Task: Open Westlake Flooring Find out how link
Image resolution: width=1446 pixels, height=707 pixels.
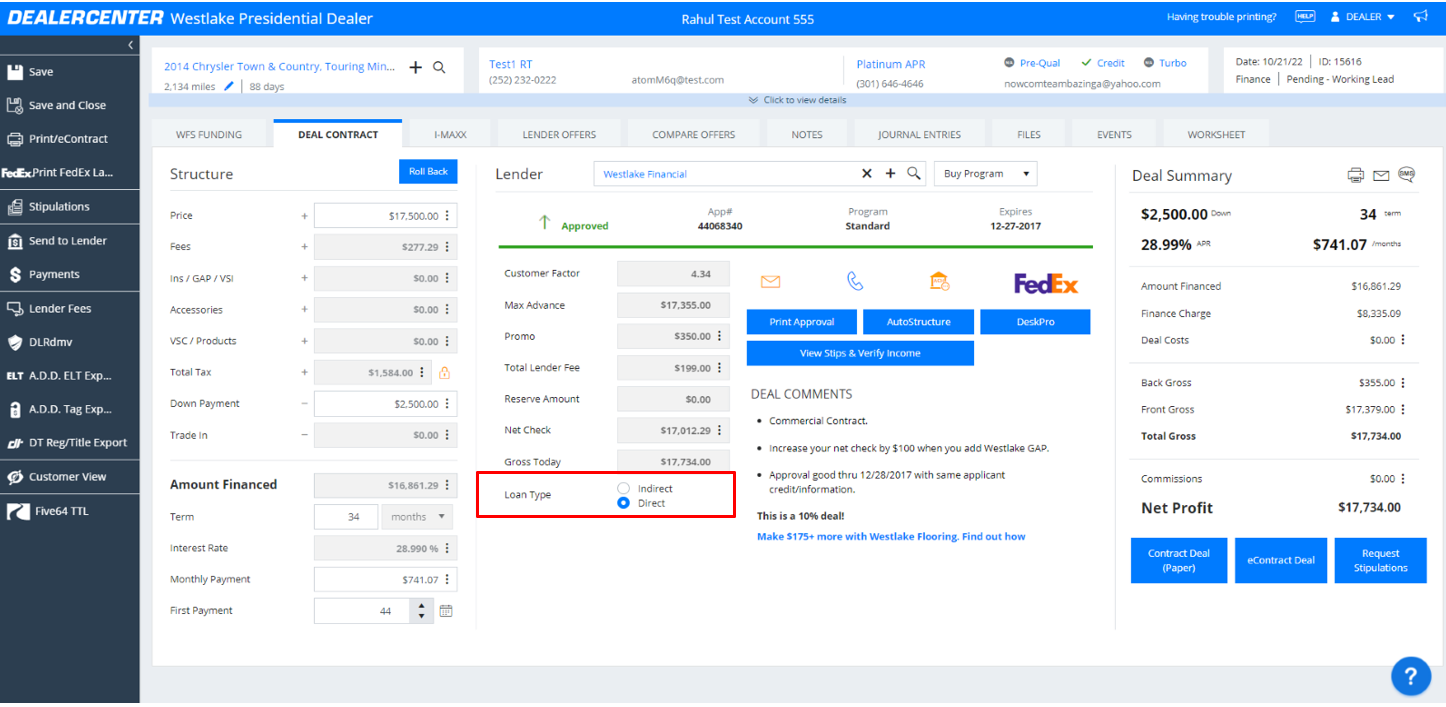Action: (x=891, y=537)
